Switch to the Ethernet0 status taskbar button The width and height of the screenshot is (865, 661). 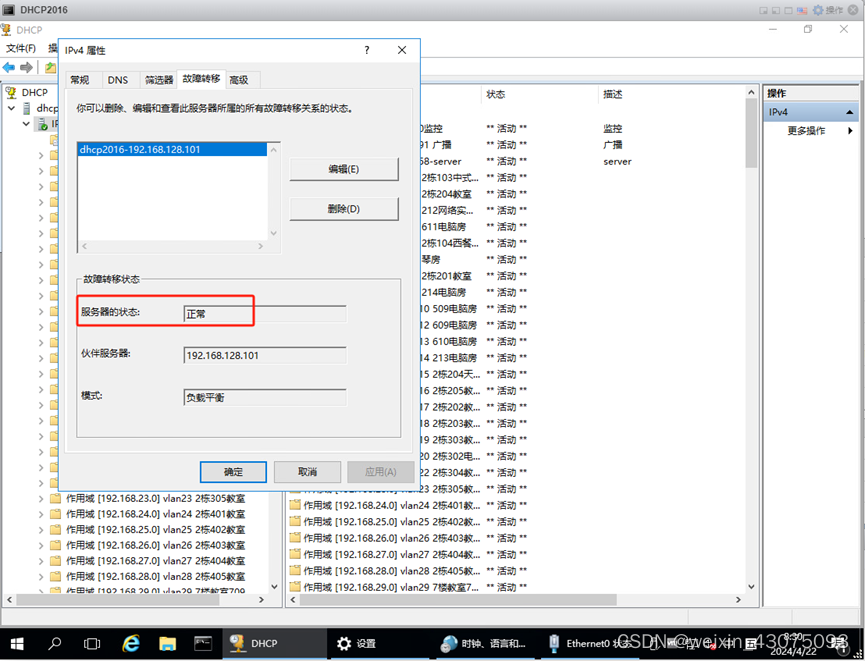(x=589, y=643)
